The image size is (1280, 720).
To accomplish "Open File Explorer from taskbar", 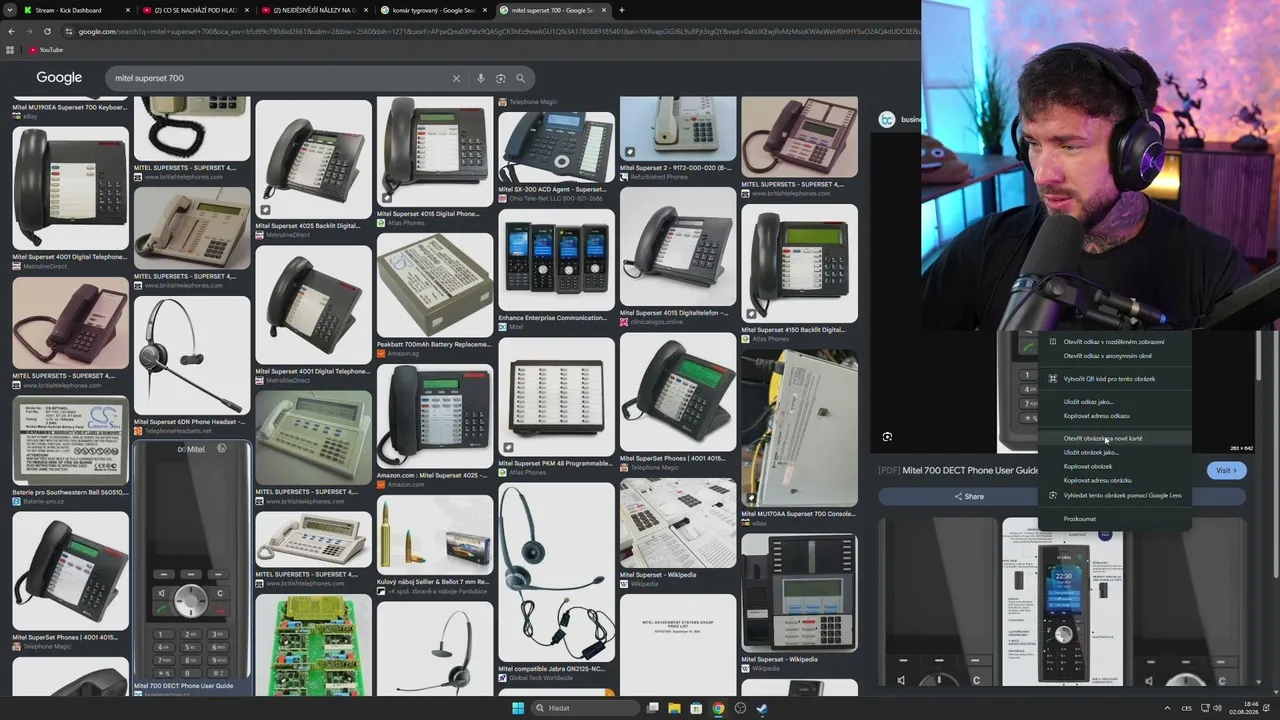I will coord(674,708).
